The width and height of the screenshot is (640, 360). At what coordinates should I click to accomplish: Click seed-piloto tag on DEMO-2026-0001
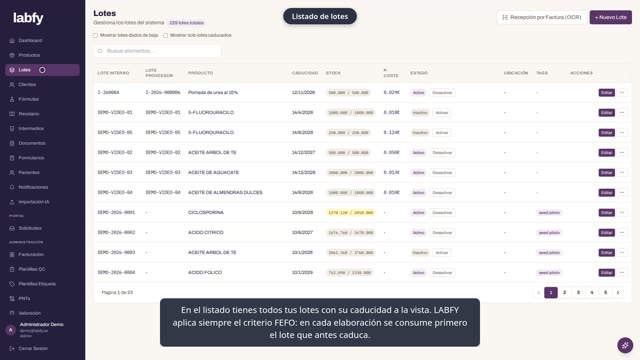pyautogui.click(x=549, y=213)
